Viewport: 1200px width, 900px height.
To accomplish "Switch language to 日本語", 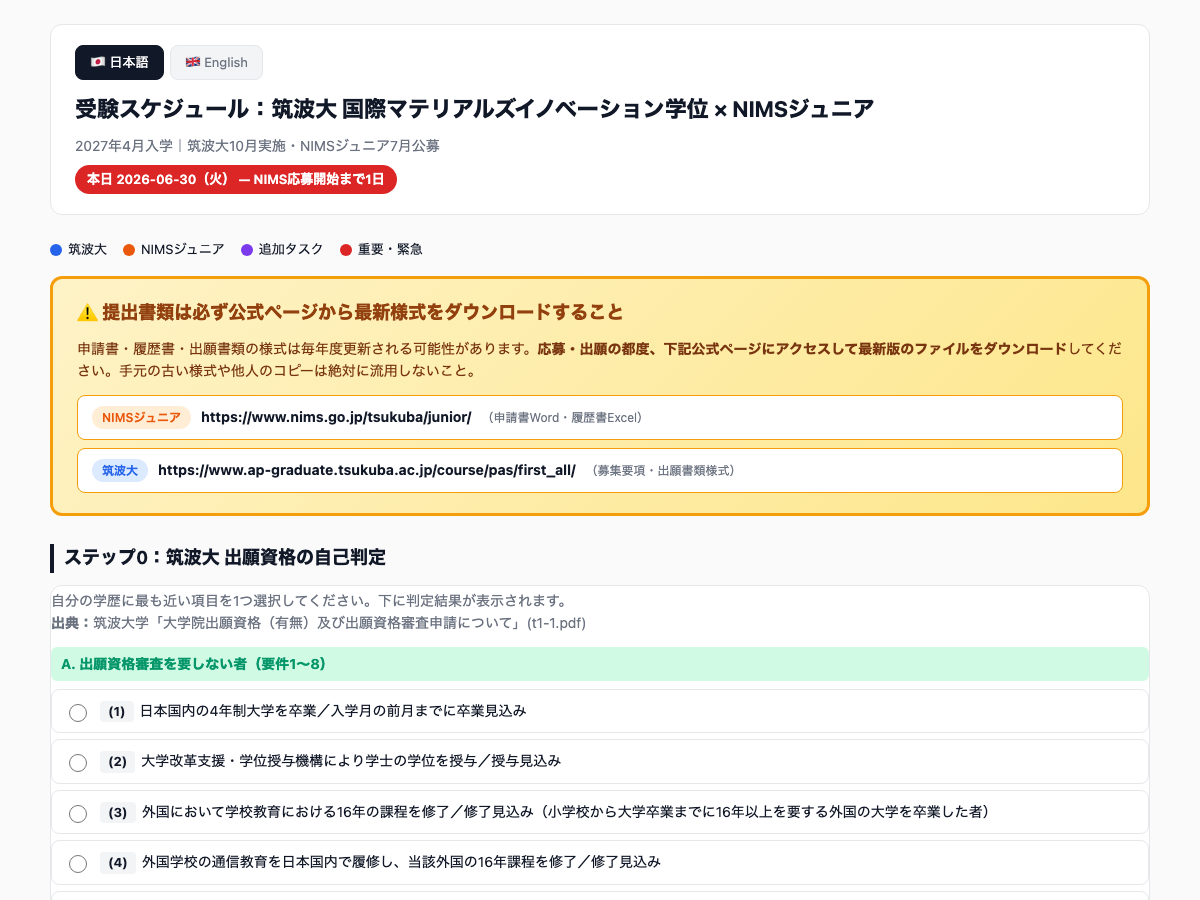I will click(x=119, y=62).
